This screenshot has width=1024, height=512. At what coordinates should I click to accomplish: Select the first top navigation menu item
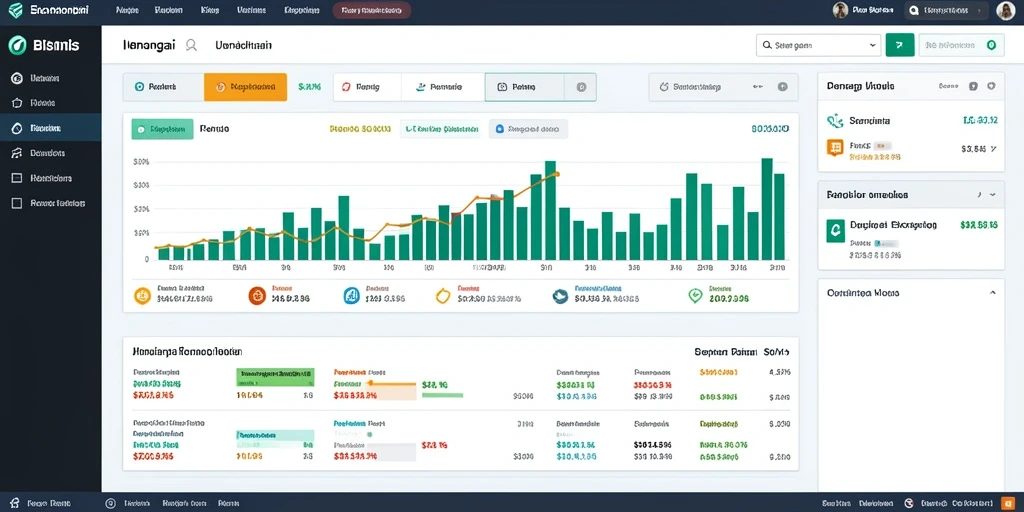click(126, 10)
